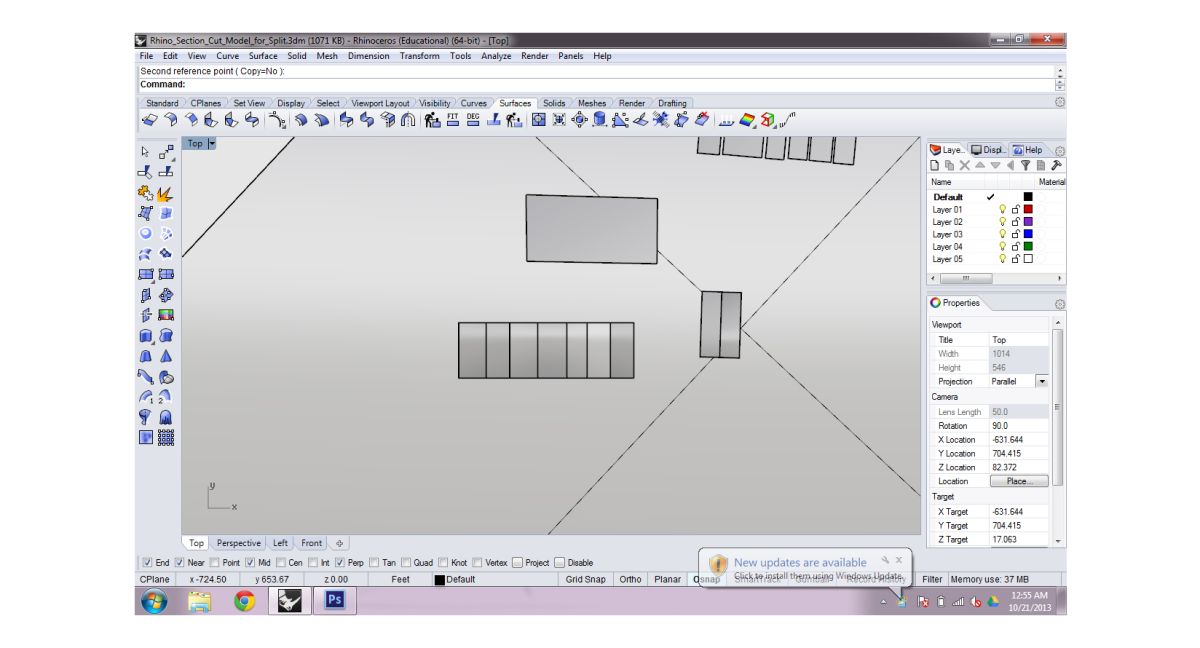Uncheck the Perp osnap checkbox
Viewport: 1200px width, 648px height.
click(x=340, y=562)
